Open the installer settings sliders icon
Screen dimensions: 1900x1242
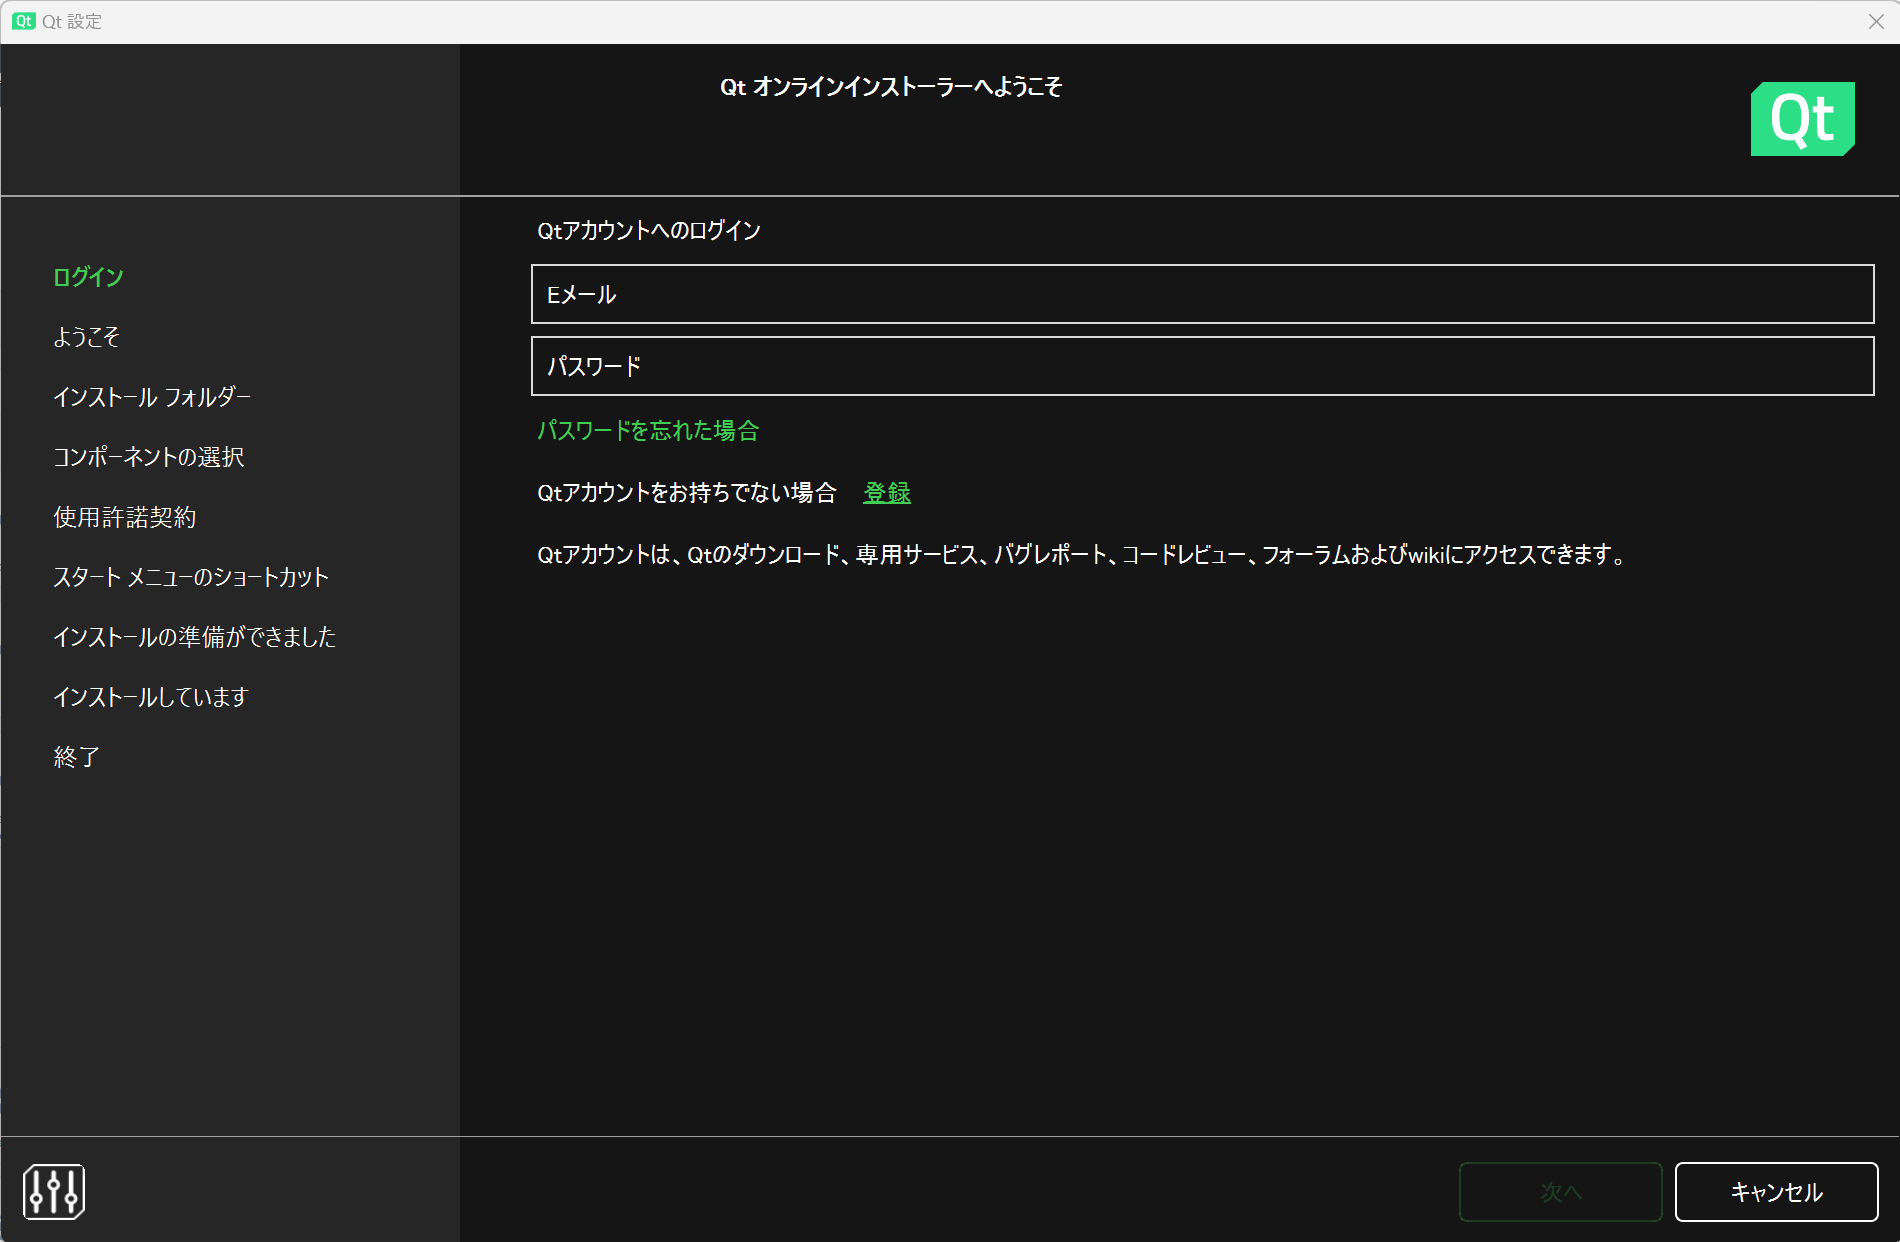point(54,1191)
